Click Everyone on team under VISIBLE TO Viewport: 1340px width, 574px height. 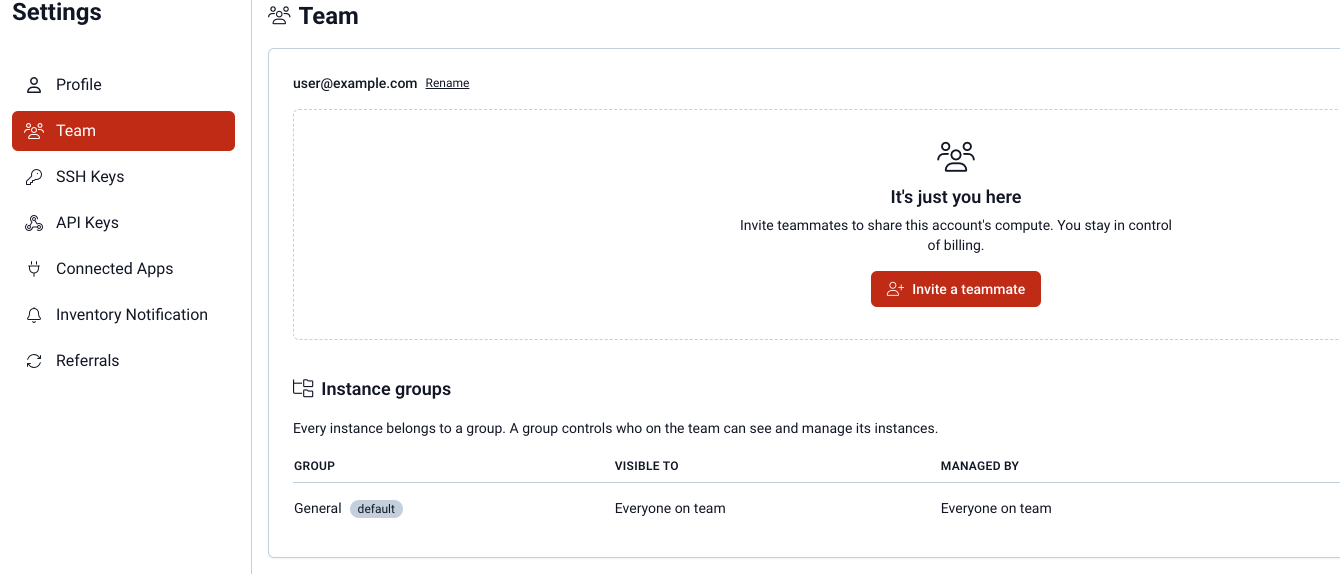(670, 508)
